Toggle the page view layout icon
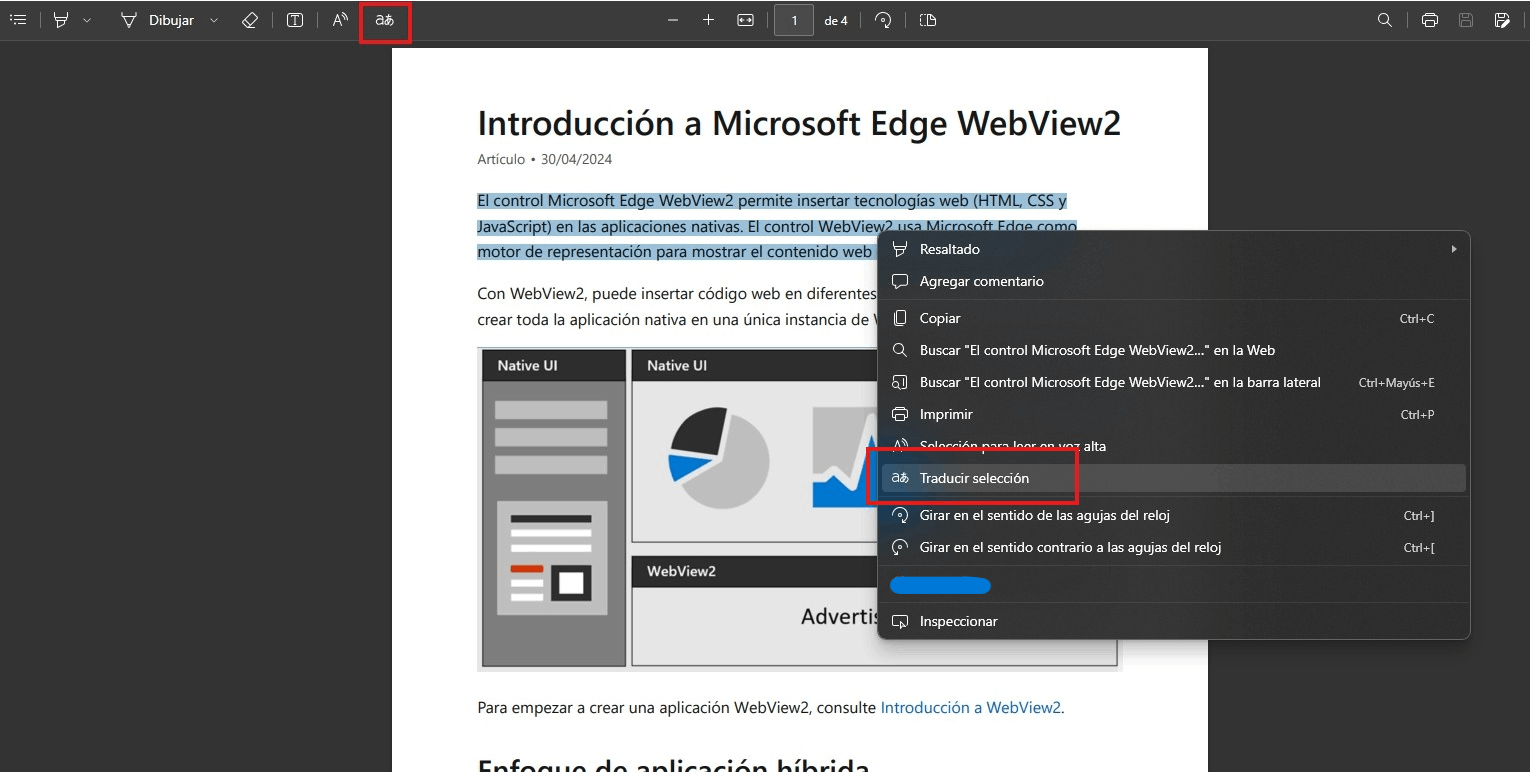This screenshot has height=772, width=1530. click(928, 20)
